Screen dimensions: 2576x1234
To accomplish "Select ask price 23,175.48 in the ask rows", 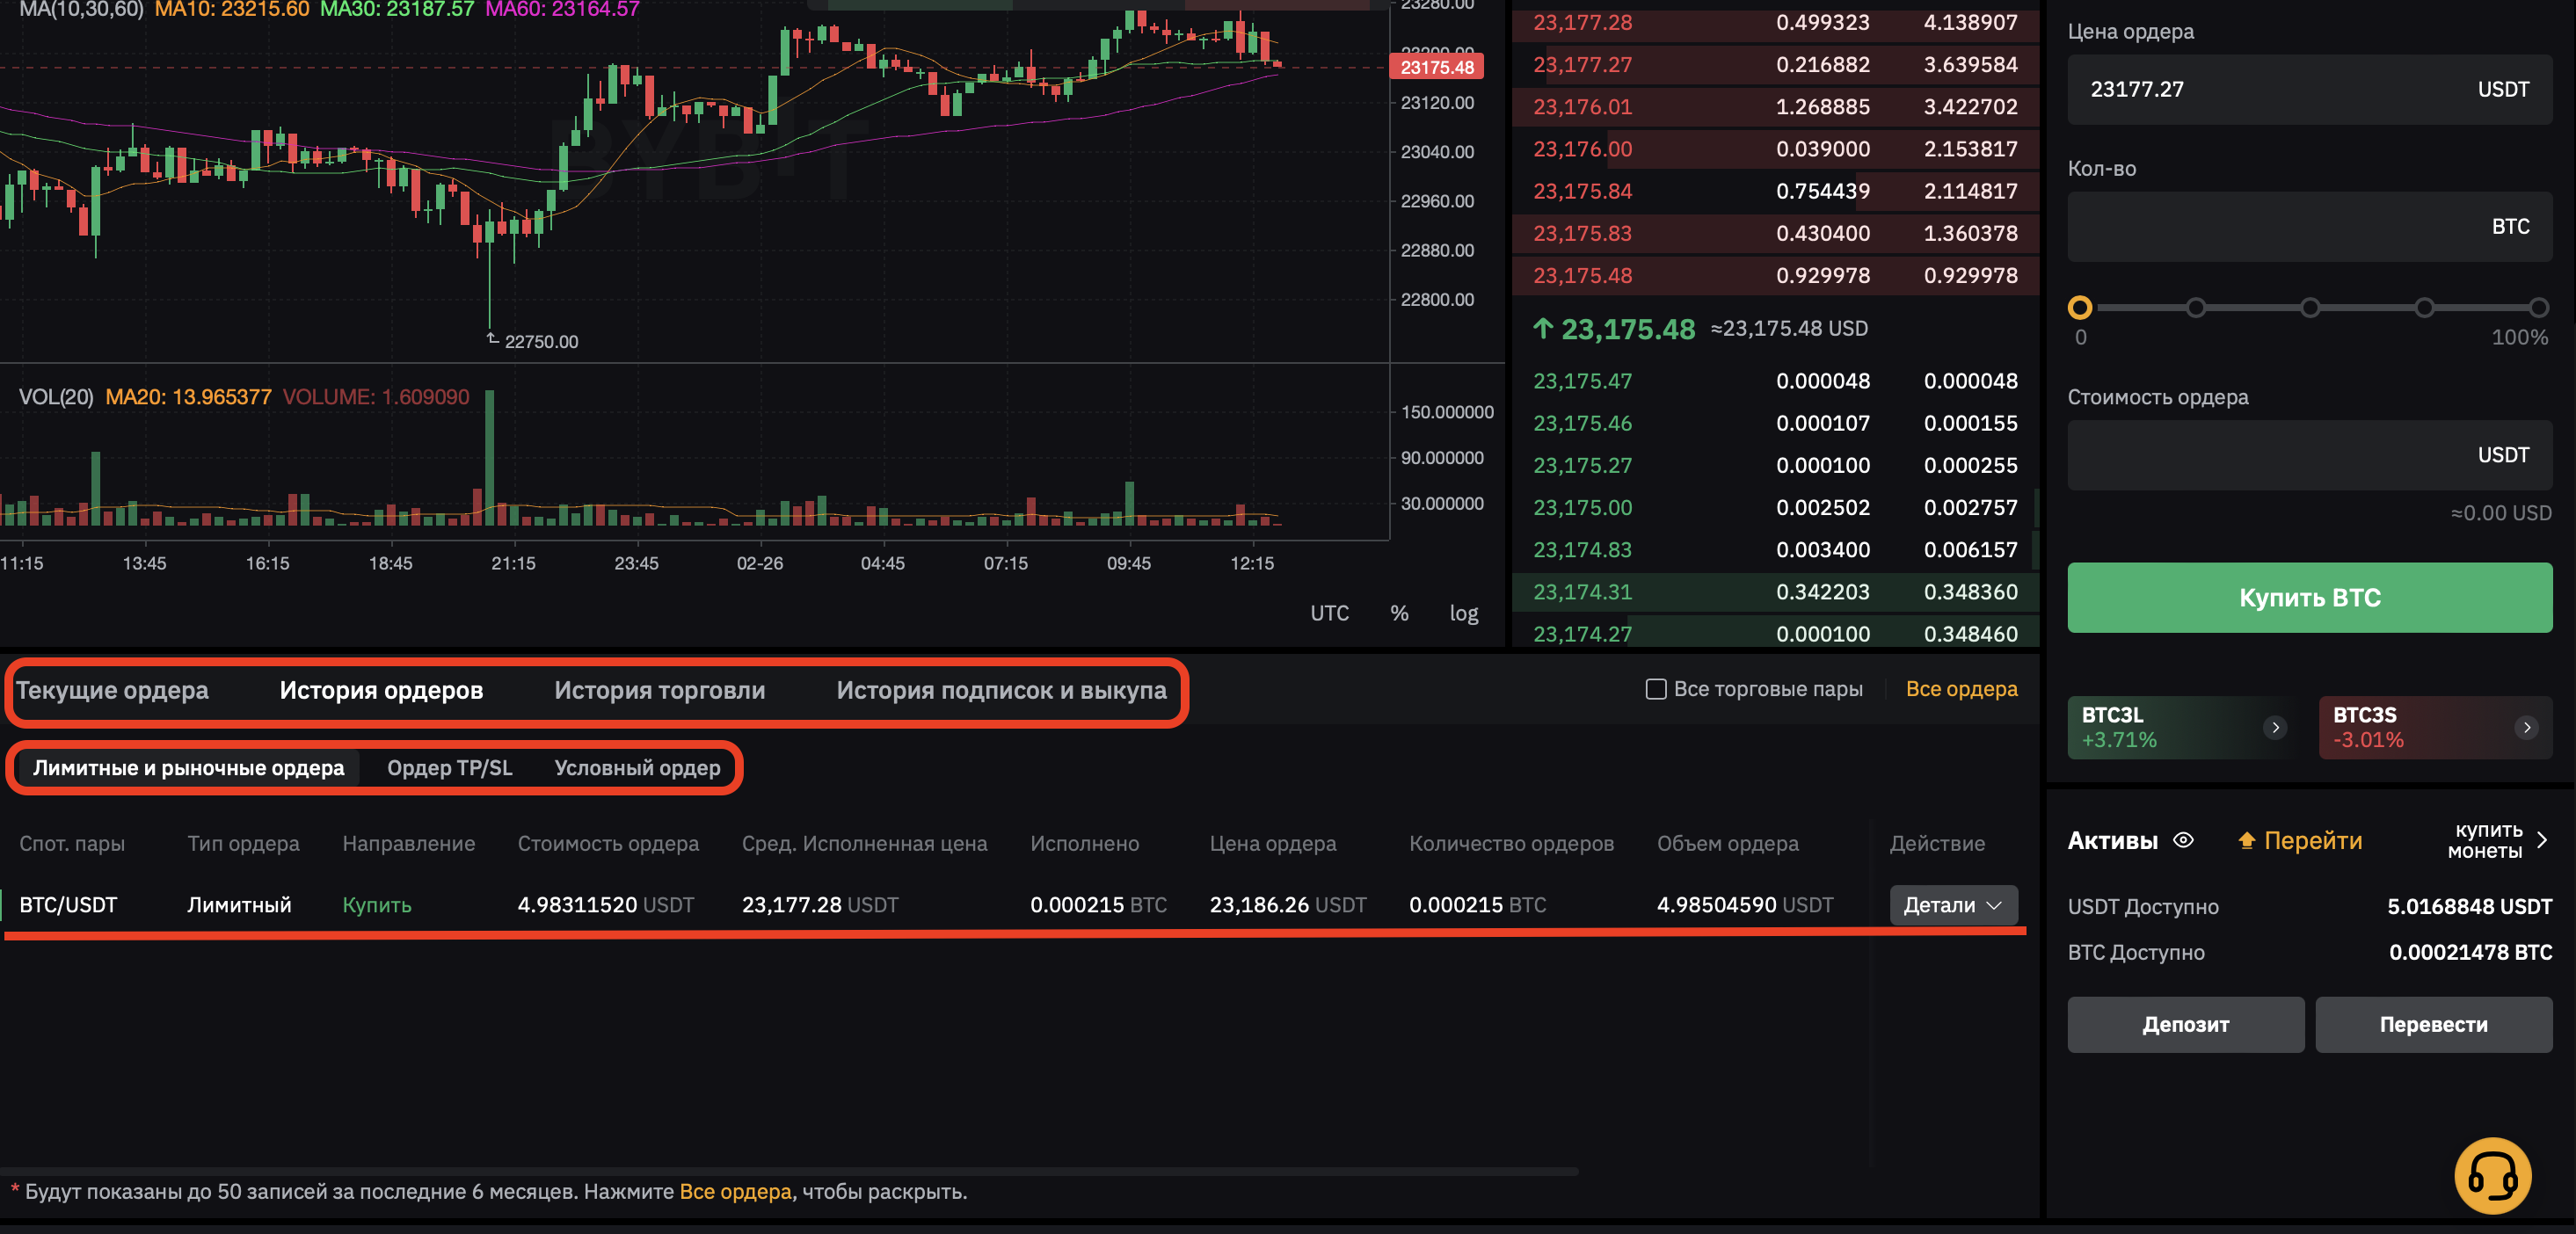I will [1582, 275].
